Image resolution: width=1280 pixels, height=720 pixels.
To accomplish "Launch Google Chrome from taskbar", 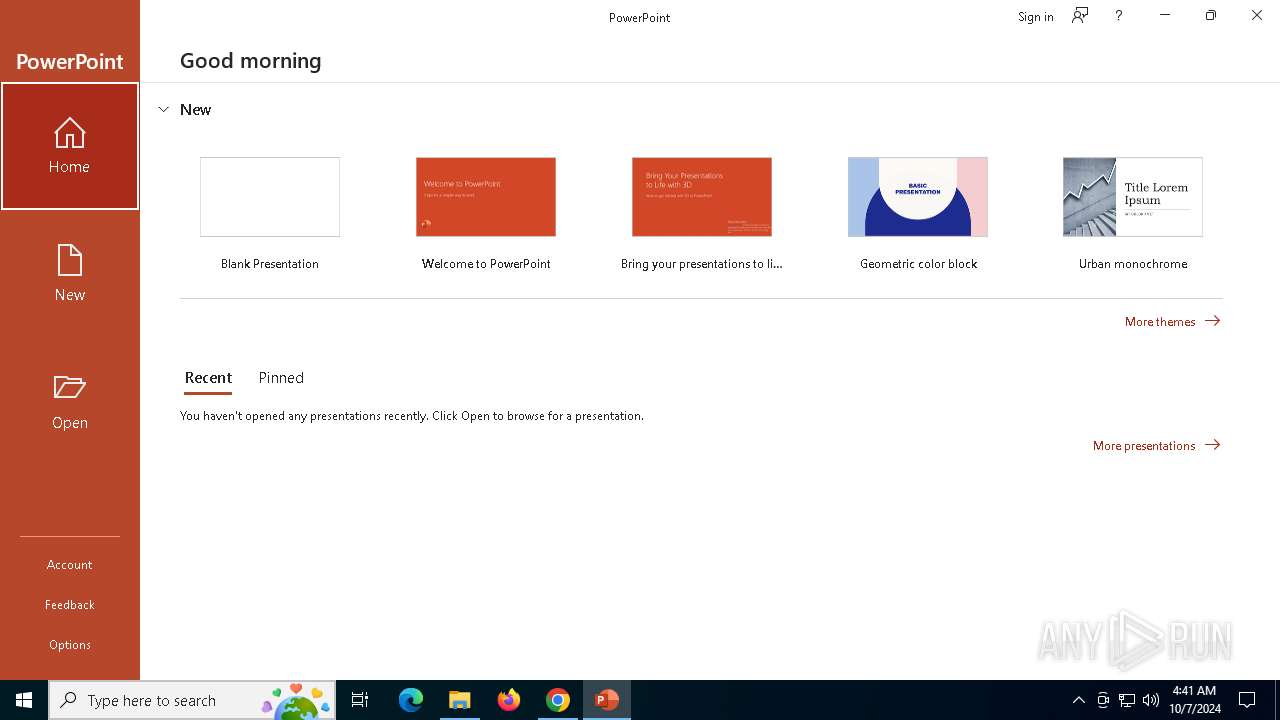I will [x=558, y=700].
